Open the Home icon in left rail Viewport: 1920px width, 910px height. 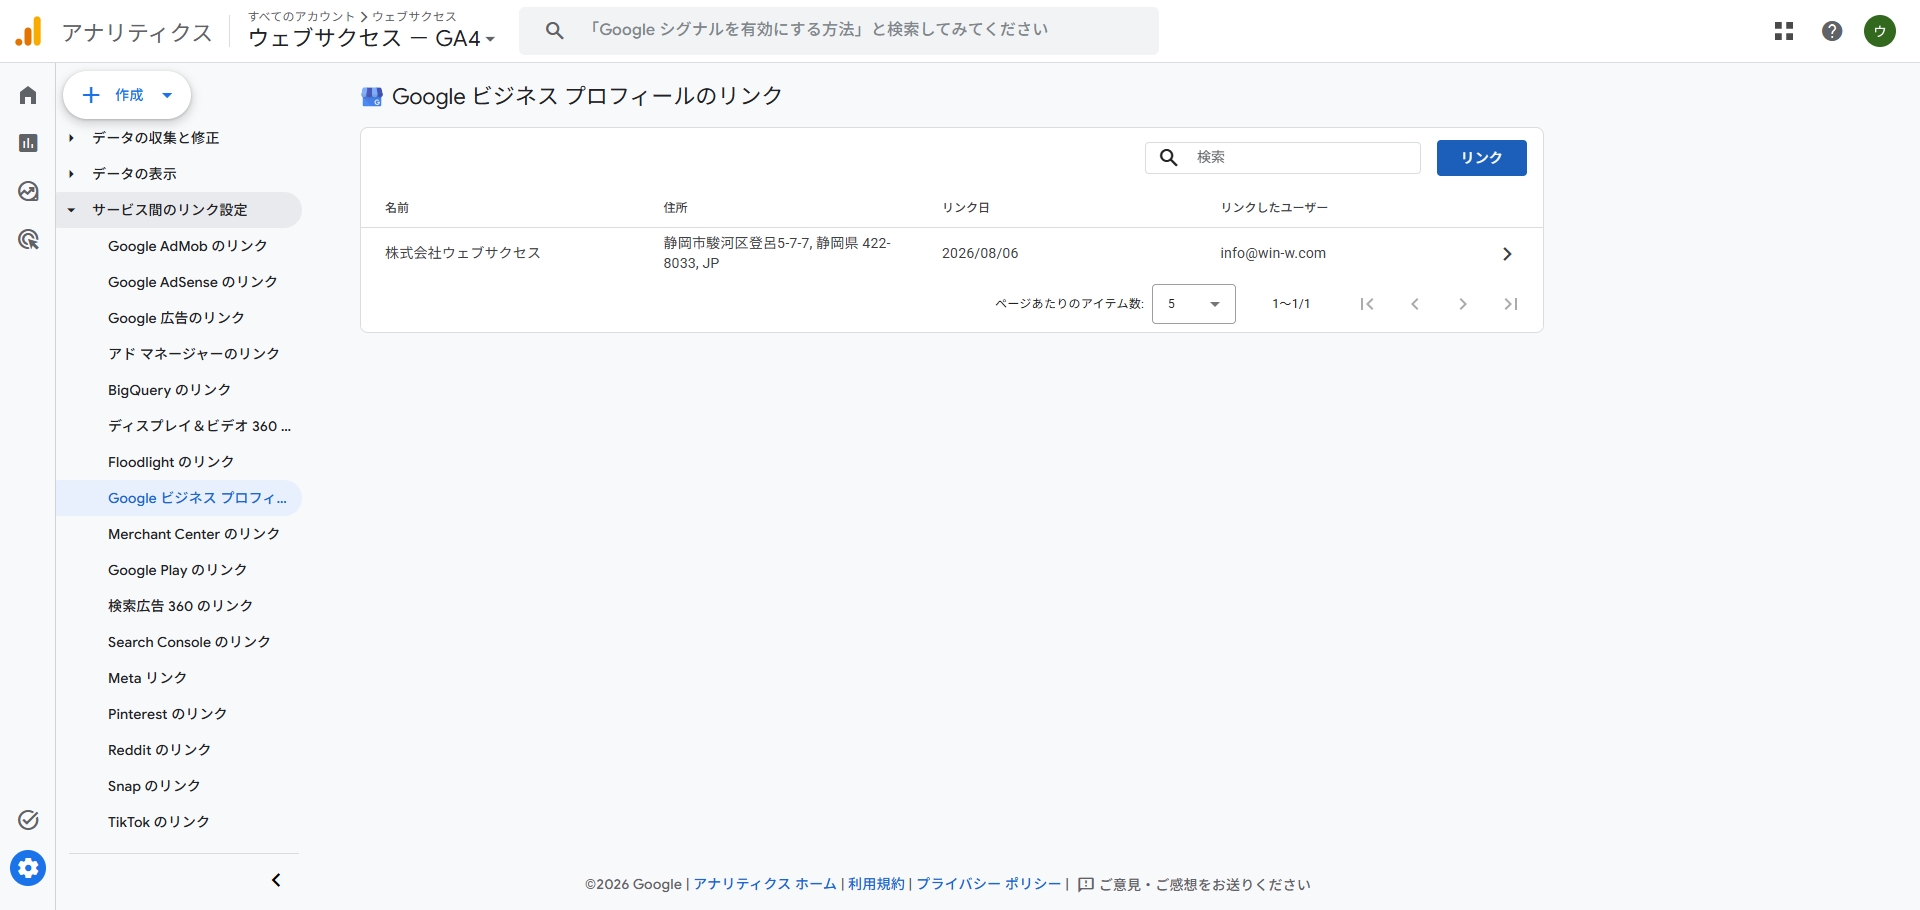point(28,95)
